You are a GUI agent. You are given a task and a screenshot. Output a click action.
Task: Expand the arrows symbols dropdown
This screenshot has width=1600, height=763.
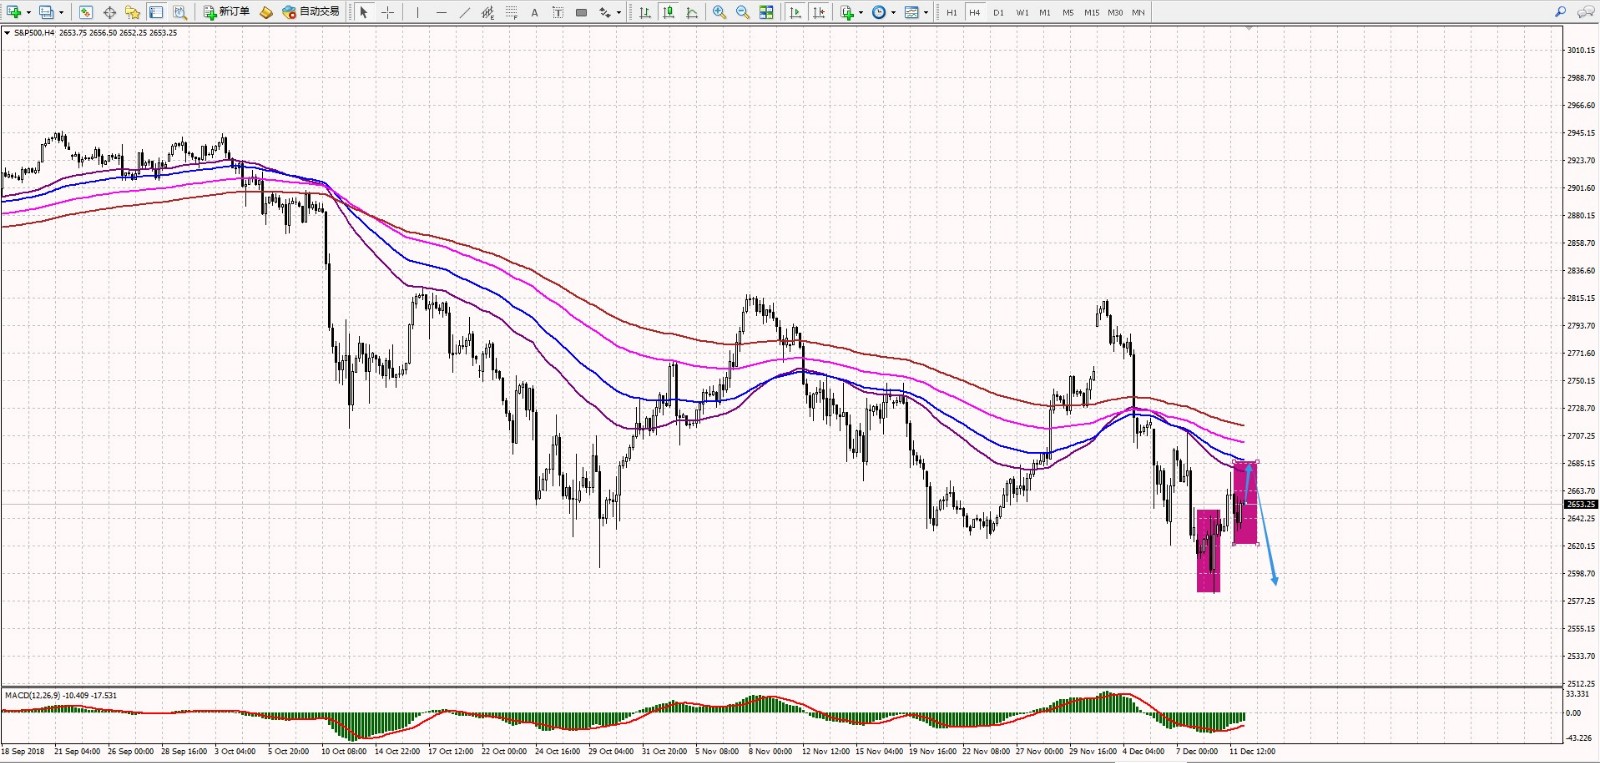(x=619, y=13)
